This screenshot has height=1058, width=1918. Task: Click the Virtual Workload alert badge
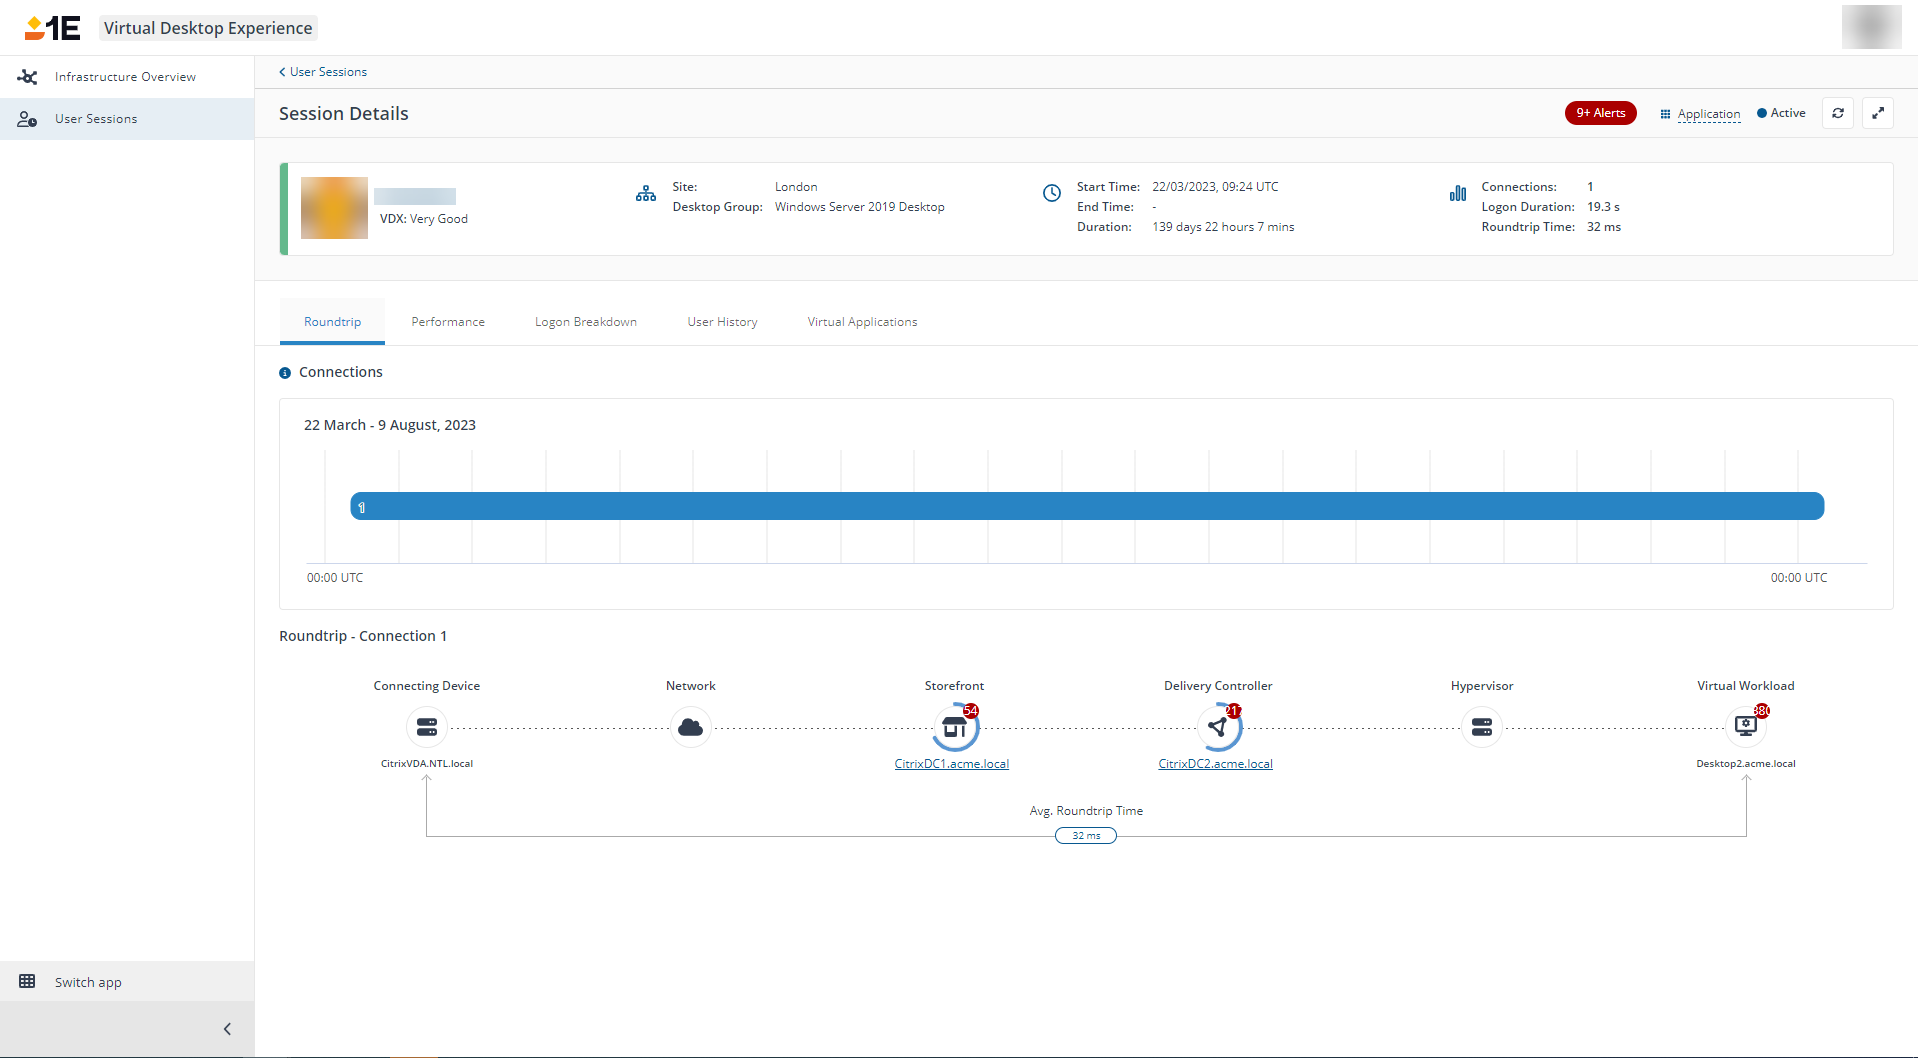click(1762, 711)
